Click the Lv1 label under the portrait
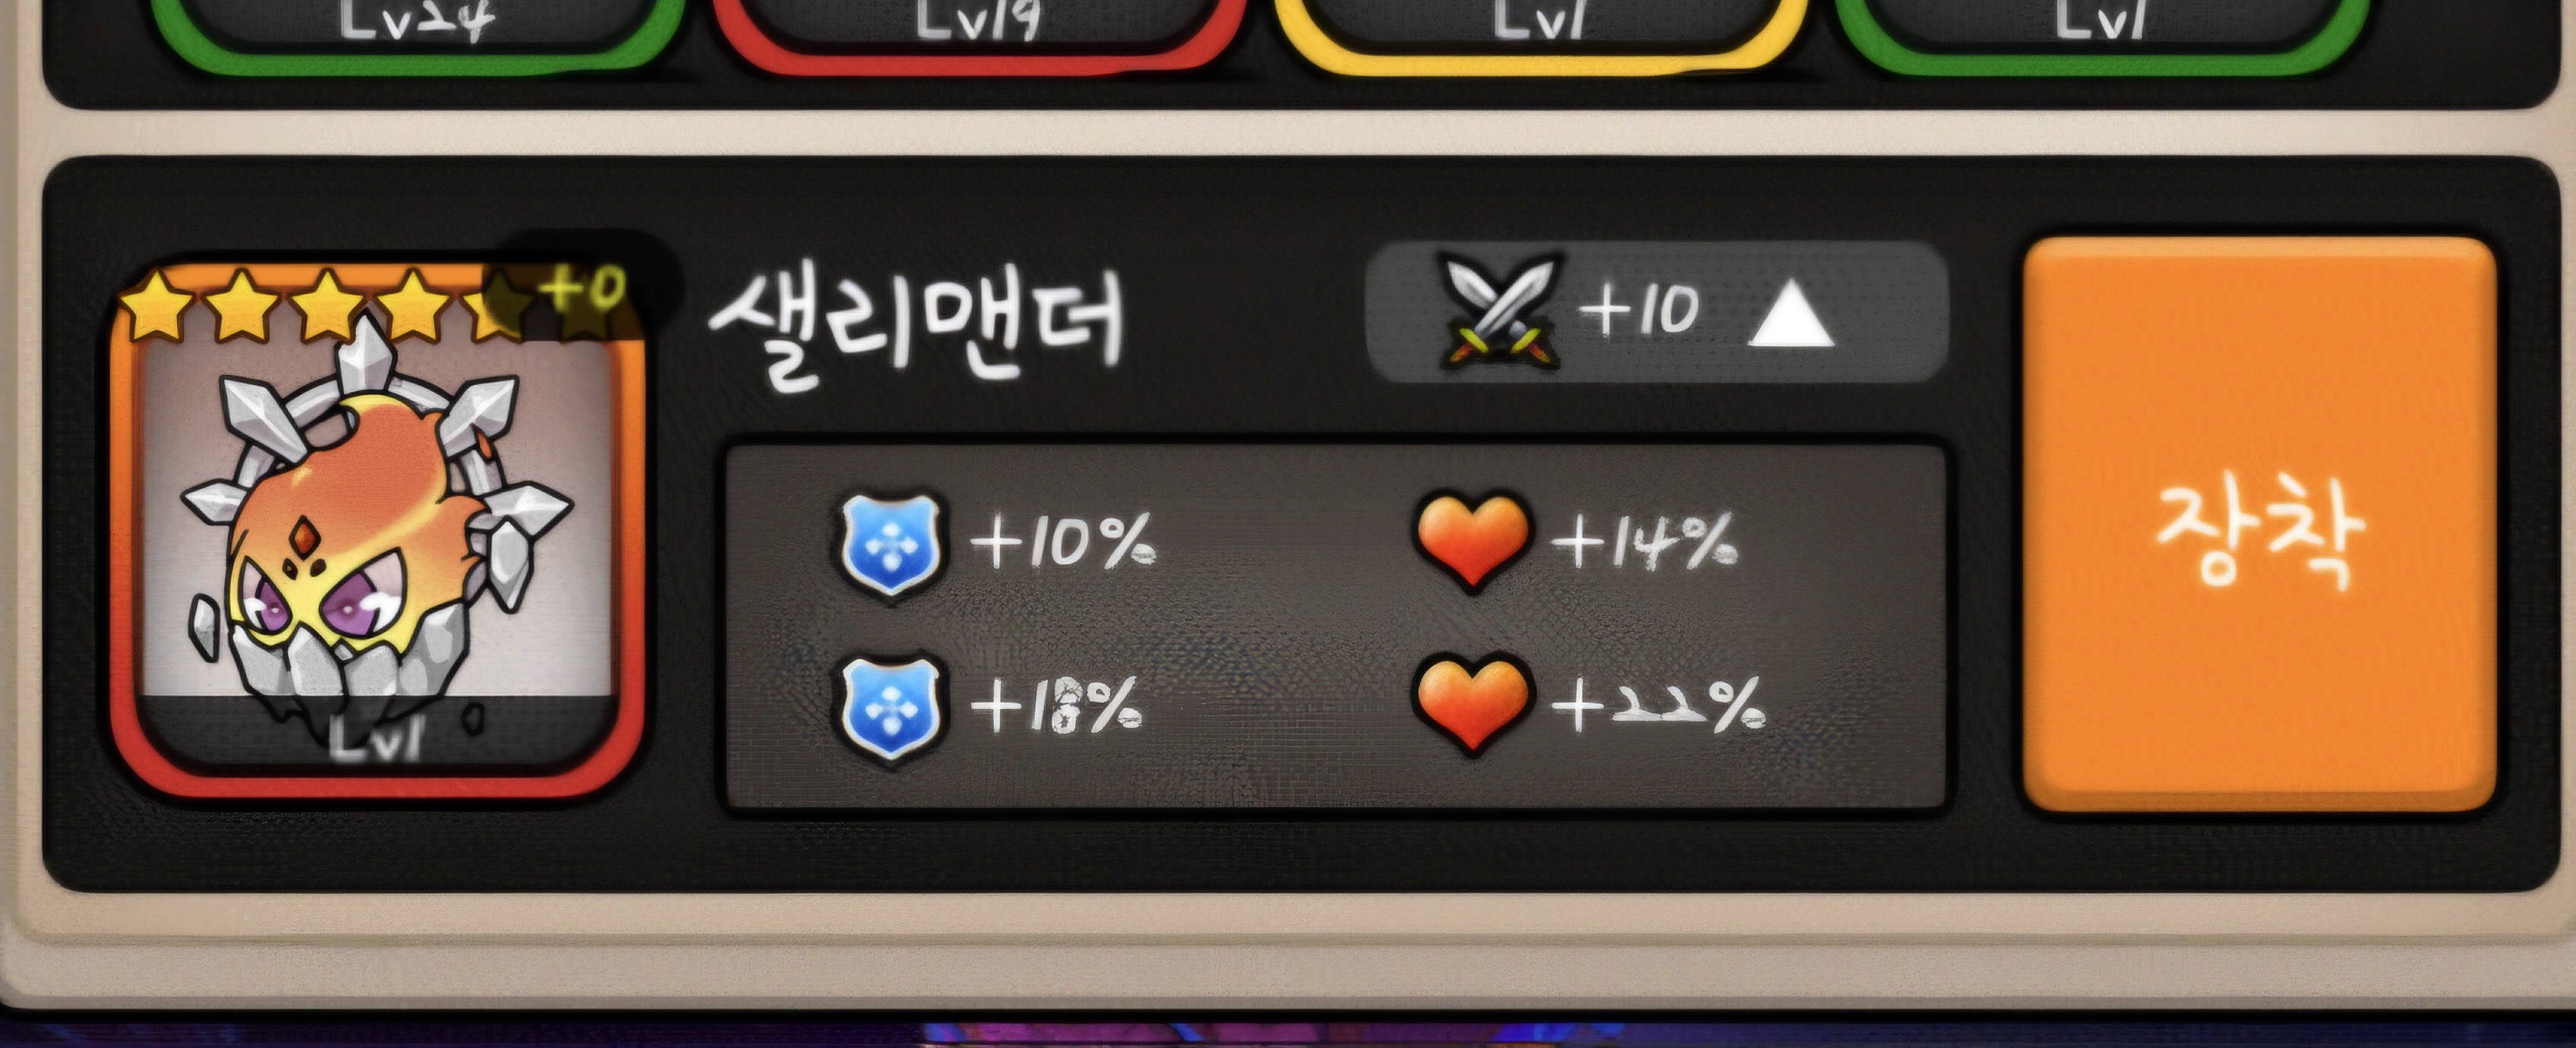2576x1048 pixels. pyautogui.click(x=376, y=739)
